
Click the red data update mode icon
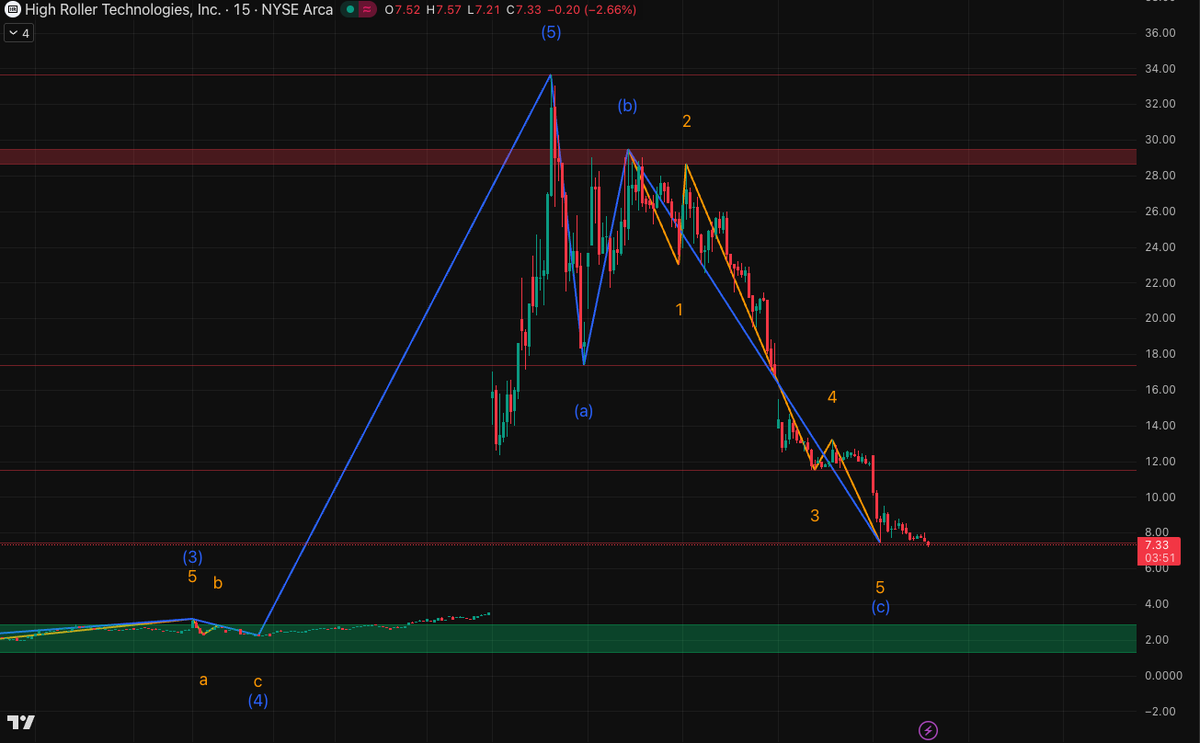tap(366, 9)
